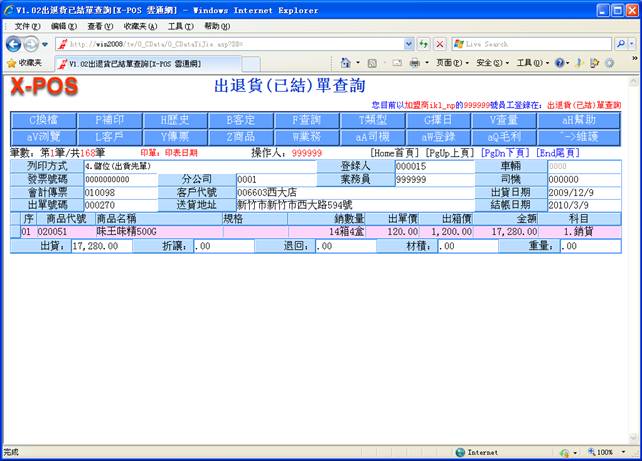Open the 工具 (Tools) menu in menu bar

(180, 25)
